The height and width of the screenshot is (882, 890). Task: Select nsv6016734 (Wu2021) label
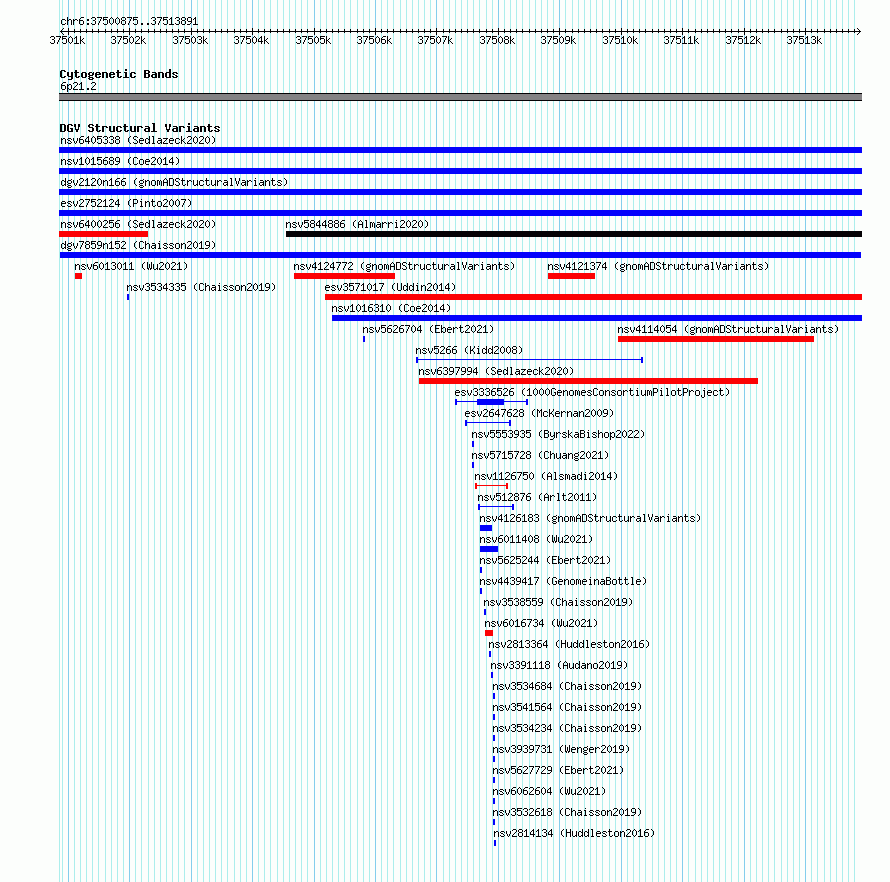pos(541,623)
